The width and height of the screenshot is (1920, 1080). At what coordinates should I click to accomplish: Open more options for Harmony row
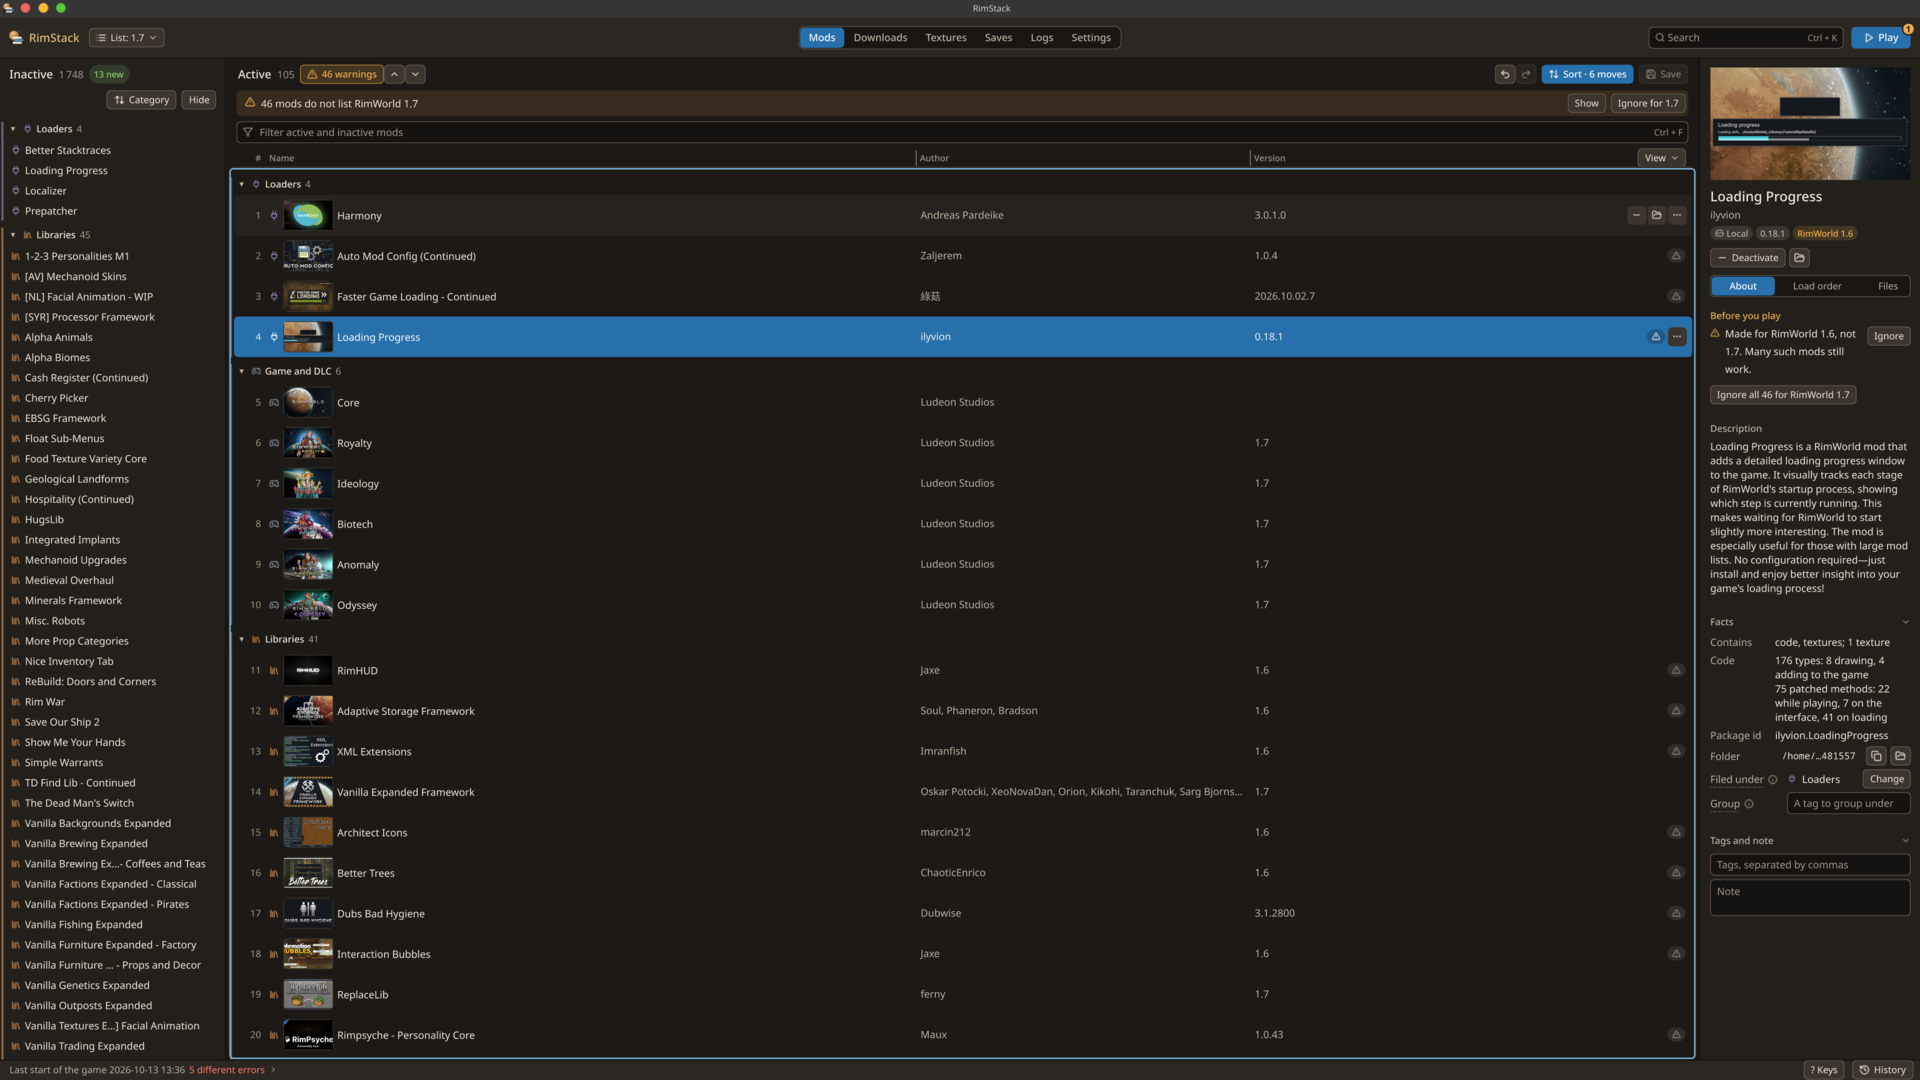point(1677,215)
